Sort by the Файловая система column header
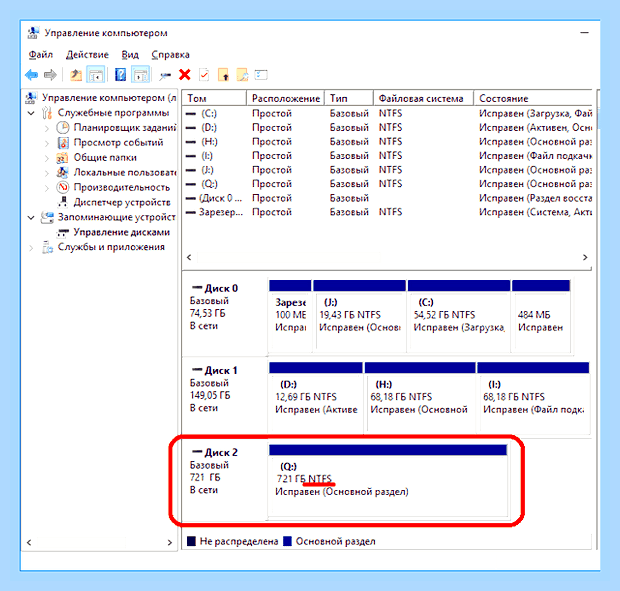 coord(423,98)
